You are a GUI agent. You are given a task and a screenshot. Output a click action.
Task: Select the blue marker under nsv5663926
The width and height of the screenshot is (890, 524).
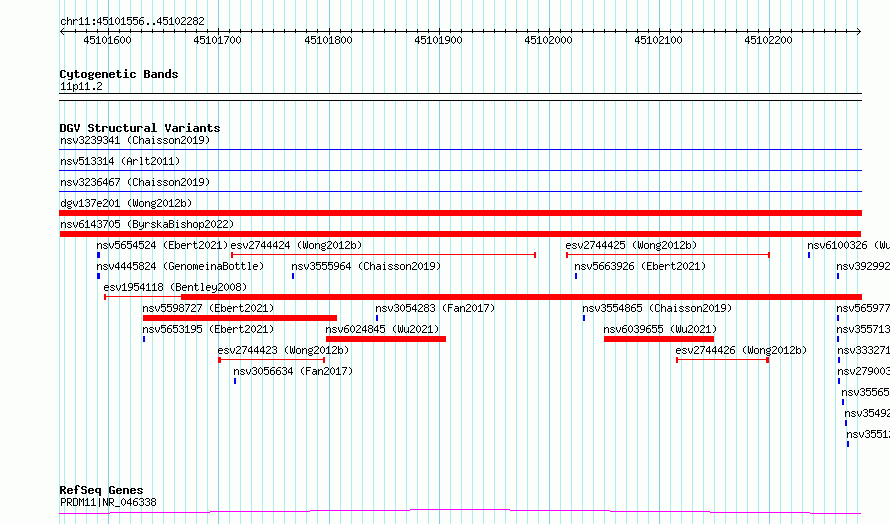[576, 276]
